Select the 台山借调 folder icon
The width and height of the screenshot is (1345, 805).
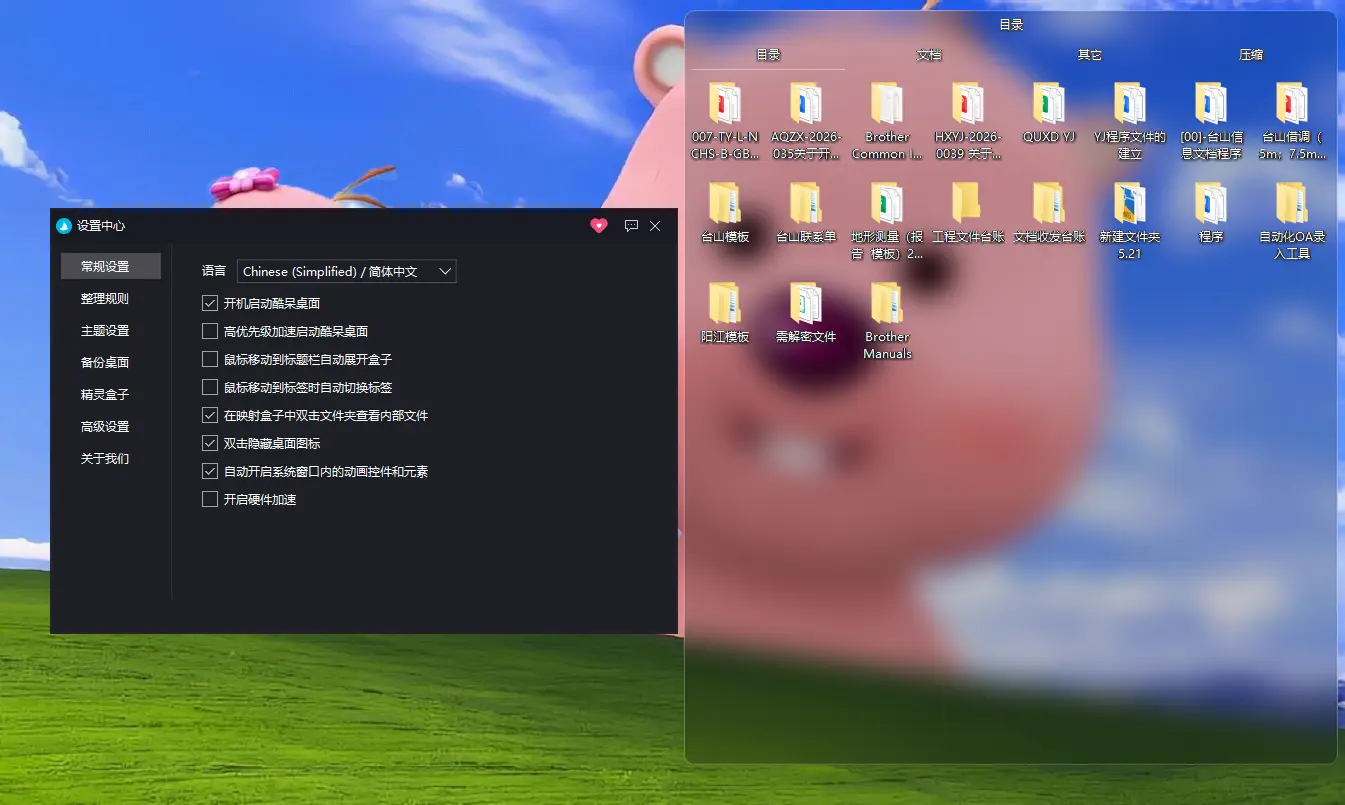pyautogui.click(x=1292, y=104)
